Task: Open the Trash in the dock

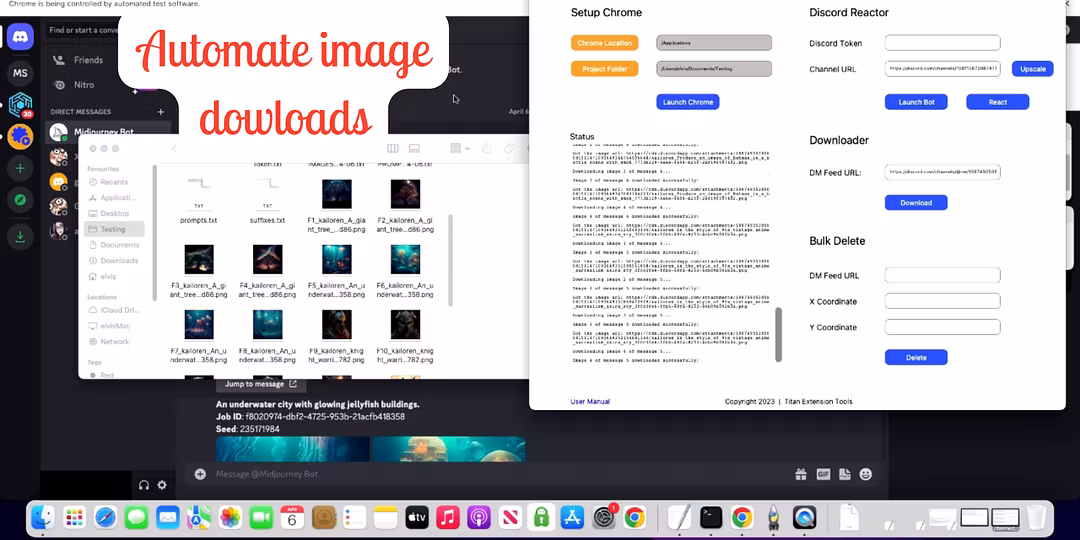Action: (1036, 517)
